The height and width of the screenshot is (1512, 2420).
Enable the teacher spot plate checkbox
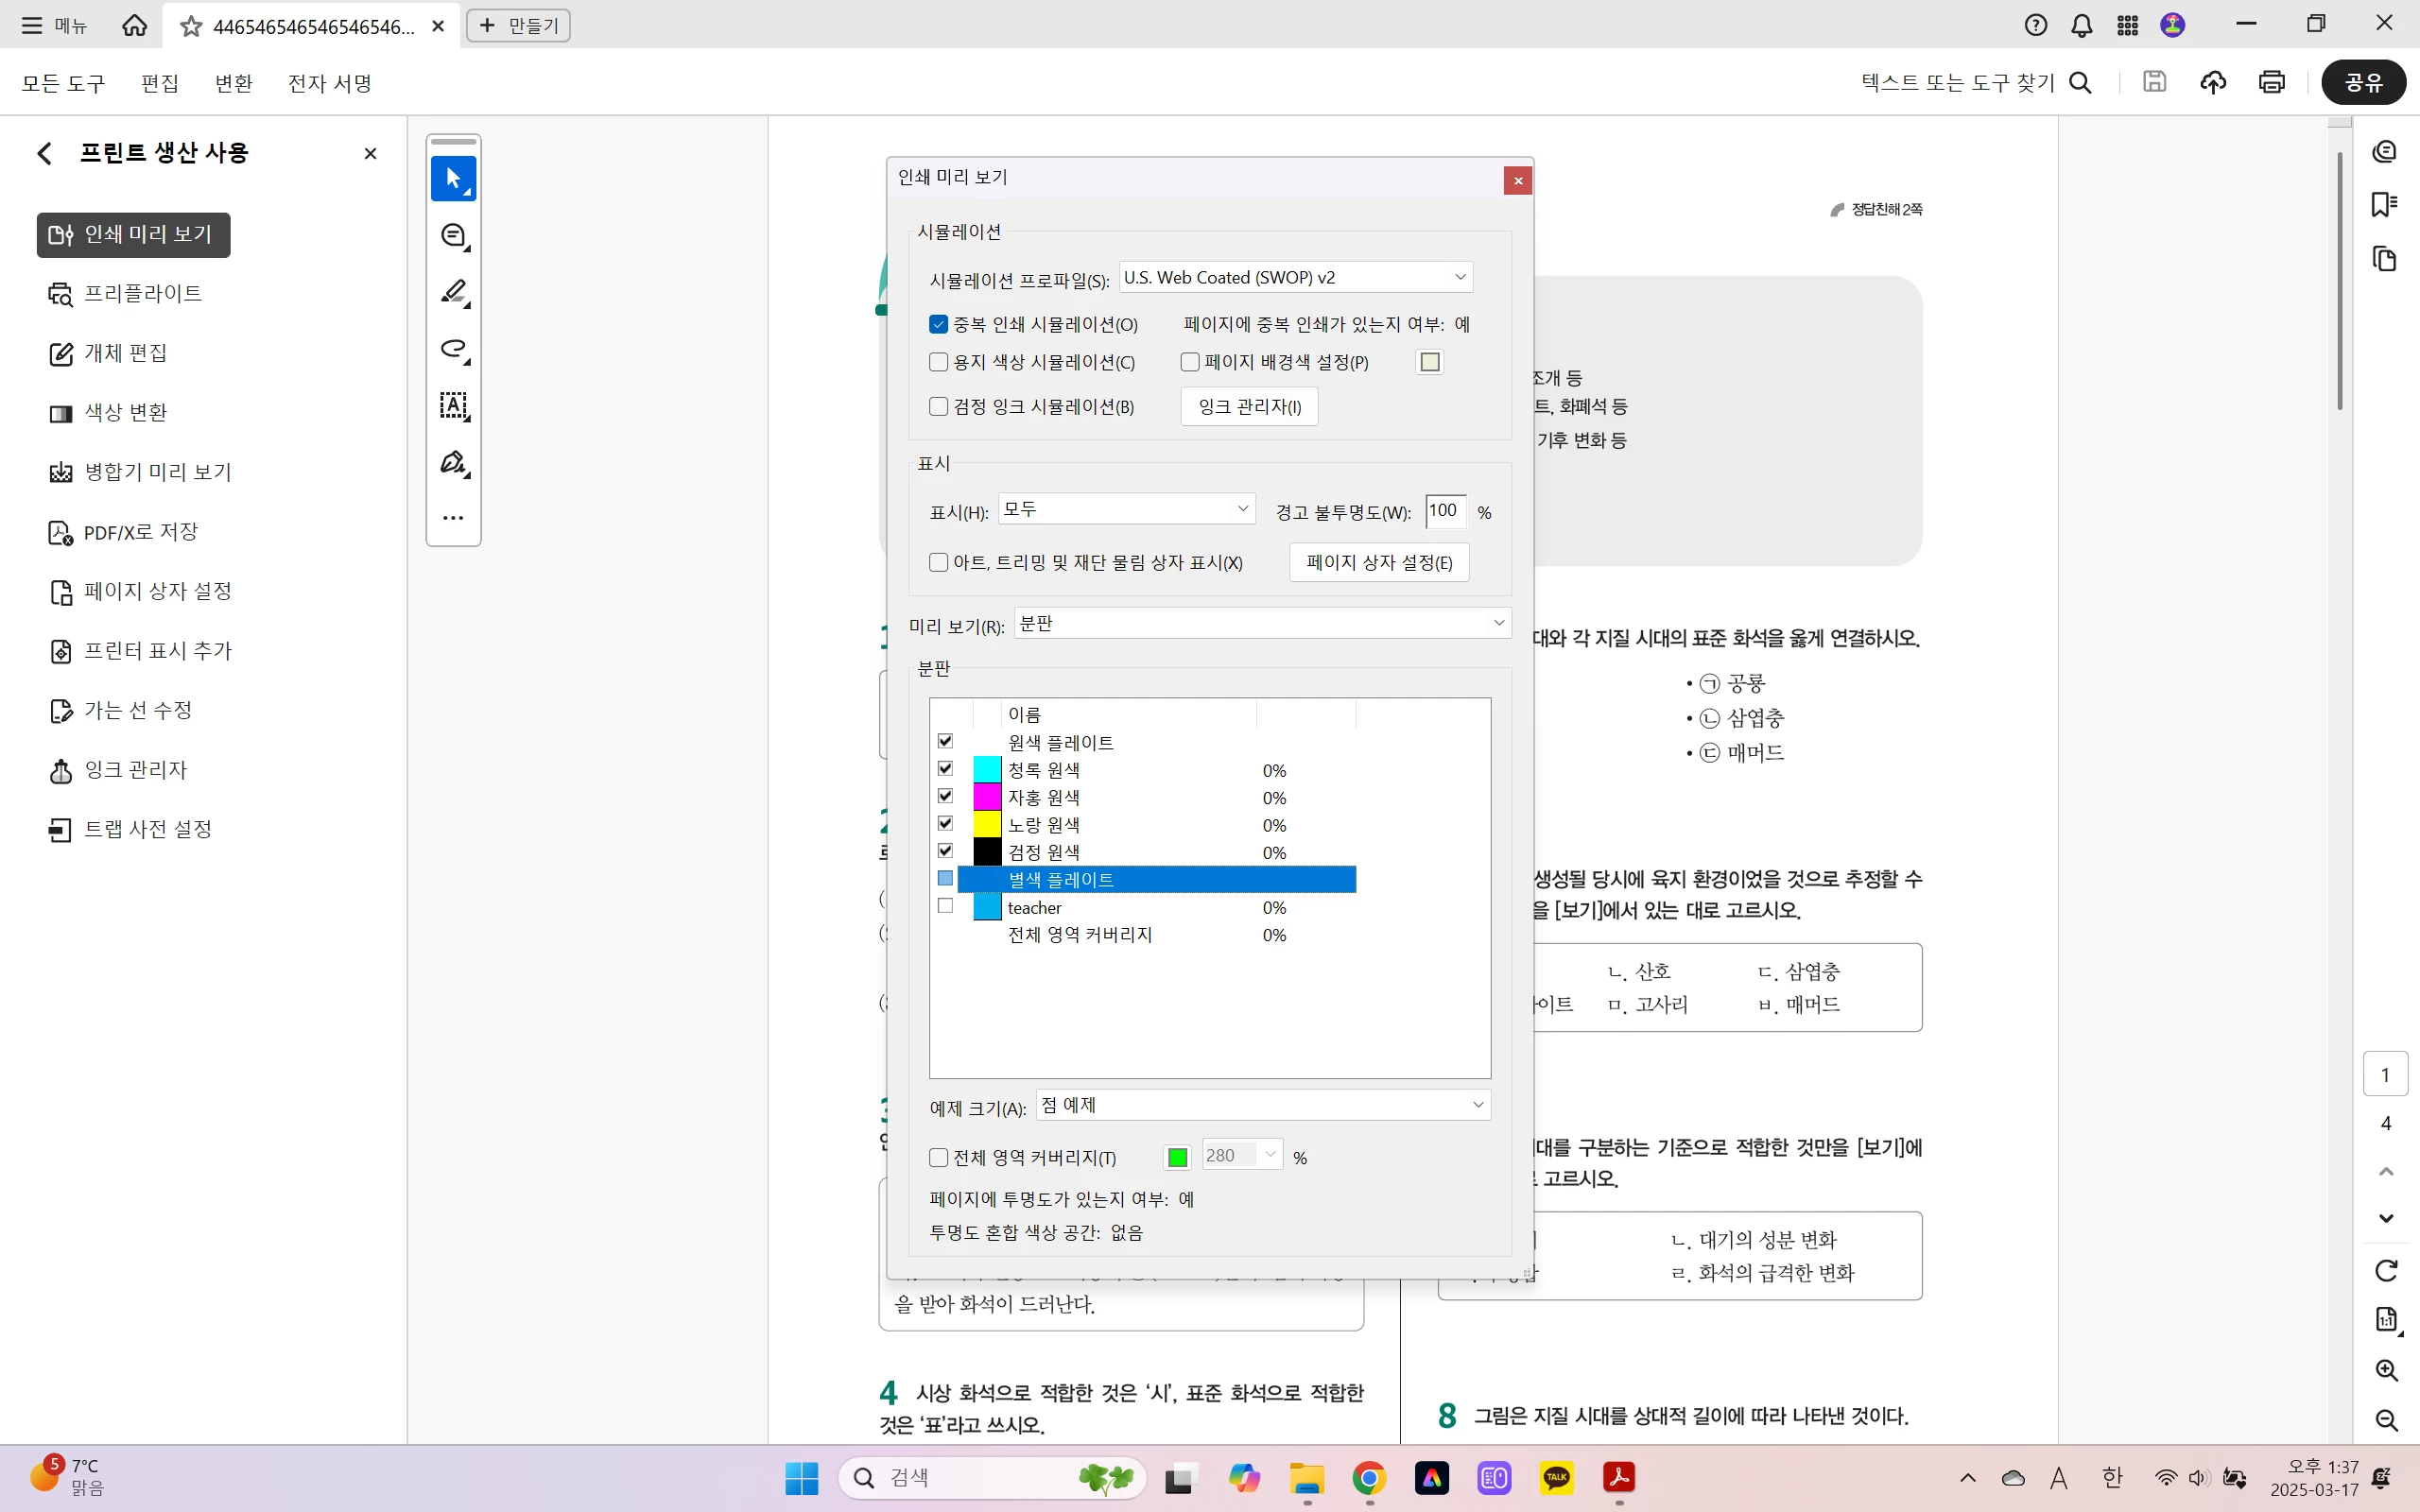click(945, 906)
